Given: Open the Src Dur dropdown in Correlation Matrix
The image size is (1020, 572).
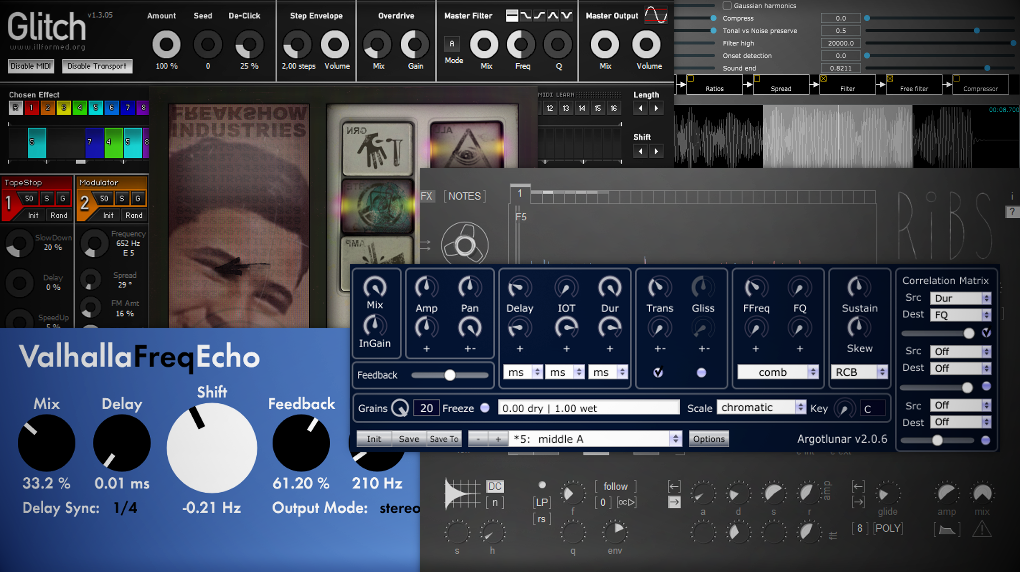Looking at the screenshot, I should tap(960, 298).
